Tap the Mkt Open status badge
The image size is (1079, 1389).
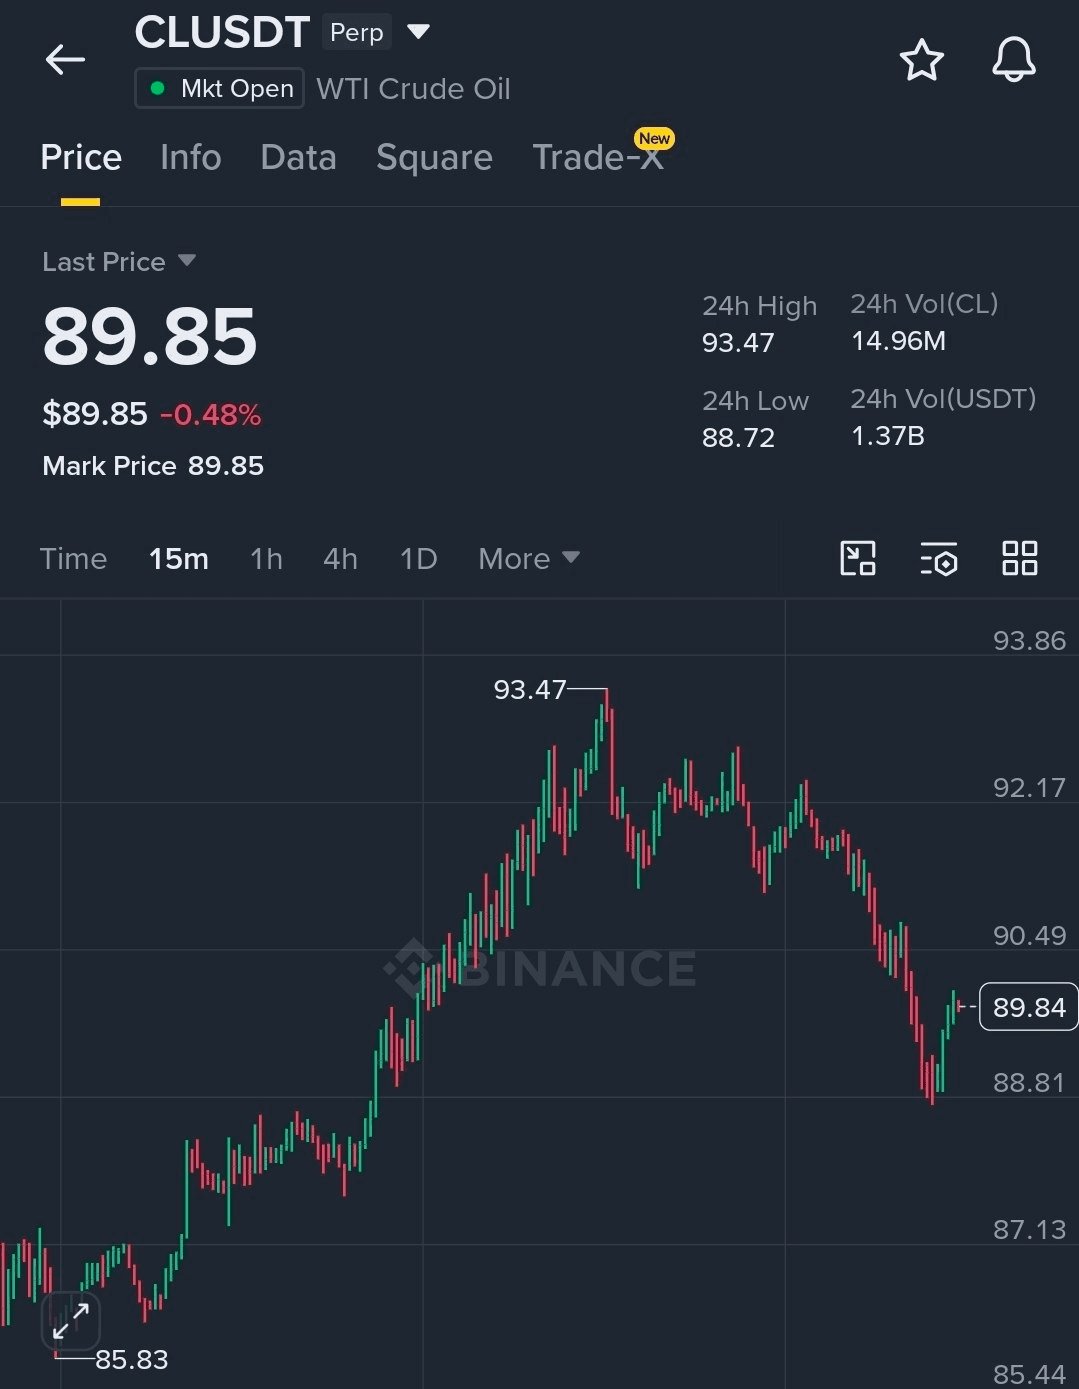(x=219, y=89)
